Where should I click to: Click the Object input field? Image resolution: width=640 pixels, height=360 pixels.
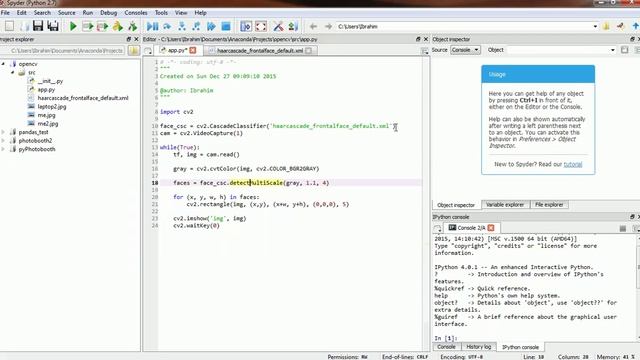pos(561,50)
